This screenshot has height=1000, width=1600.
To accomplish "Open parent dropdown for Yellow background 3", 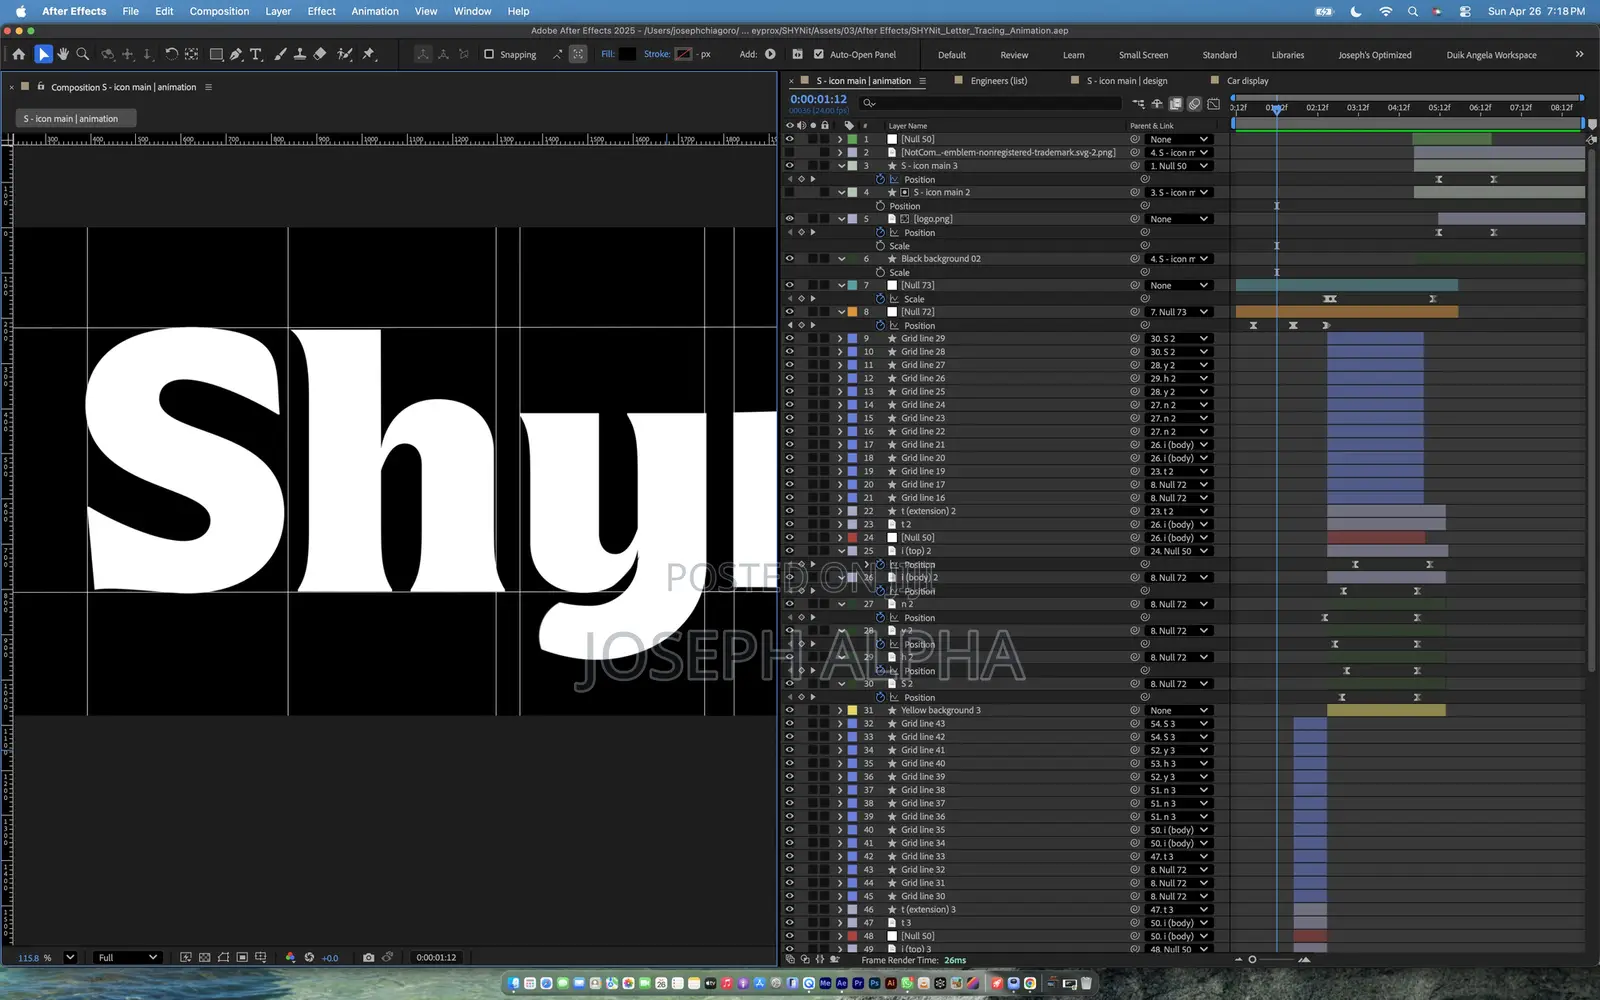I will (1180, 710).
